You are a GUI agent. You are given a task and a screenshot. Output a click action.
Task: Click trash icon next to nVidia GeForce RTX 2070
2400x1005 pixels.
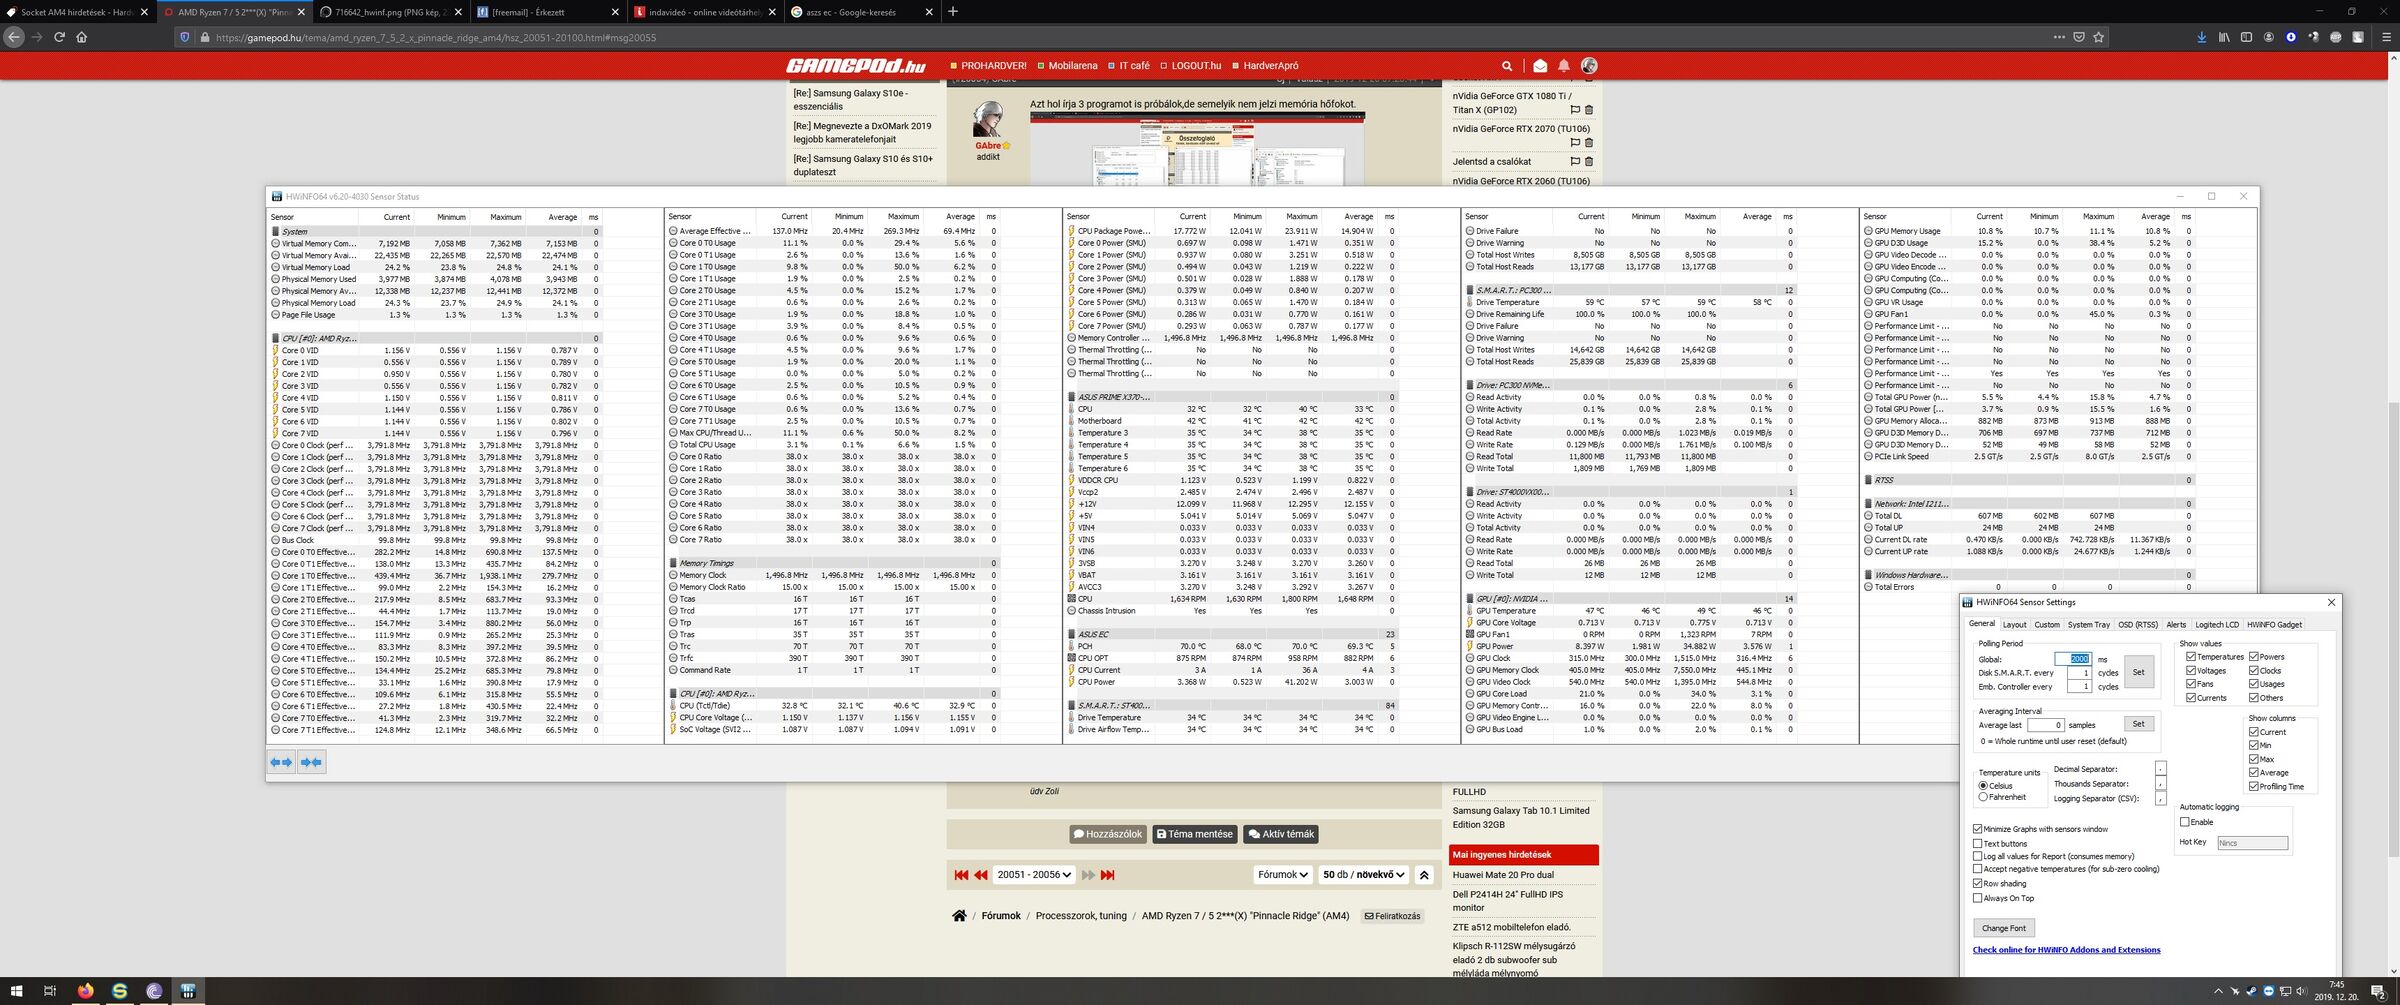[x=1589, y=142]
